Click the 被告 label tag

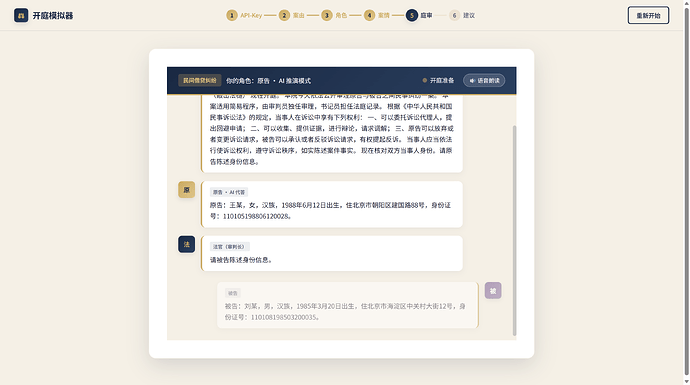tap(233, 293)
